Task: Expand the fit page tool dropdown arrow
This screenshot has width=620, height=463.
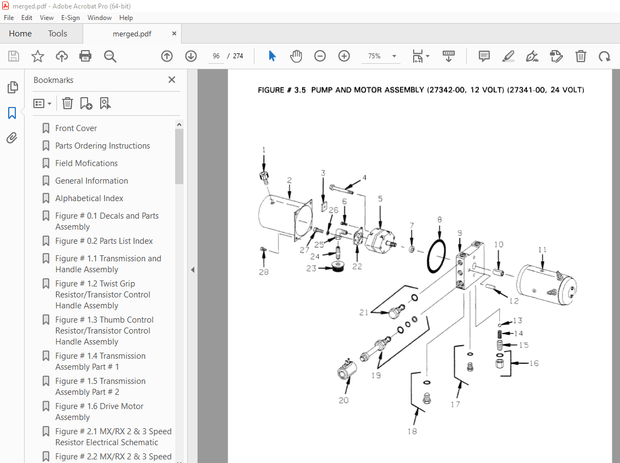Action: pos(428,56)
